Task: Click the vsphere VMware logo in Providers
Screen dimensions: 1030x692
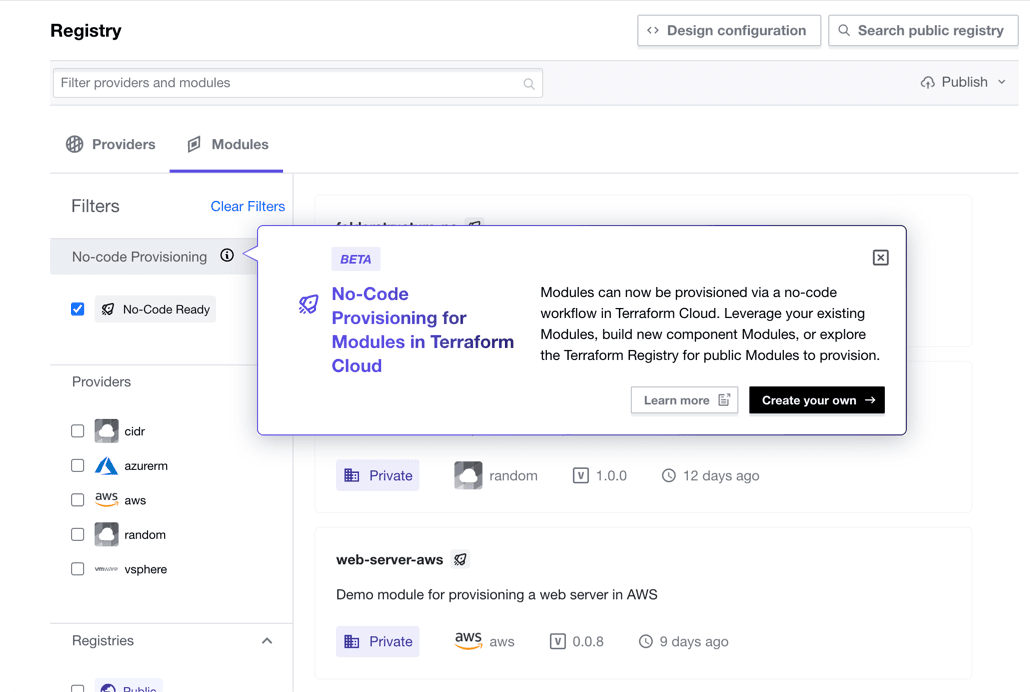Action: [x=106, y=569]
